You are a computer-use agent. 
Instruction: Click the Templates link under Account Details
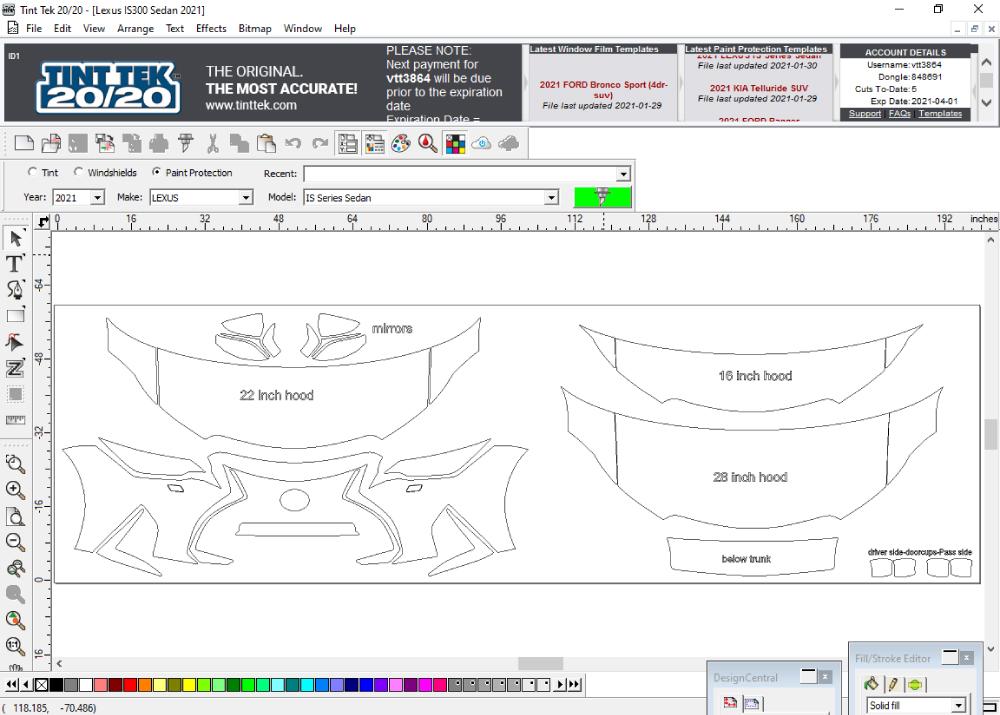click(943, 113)
